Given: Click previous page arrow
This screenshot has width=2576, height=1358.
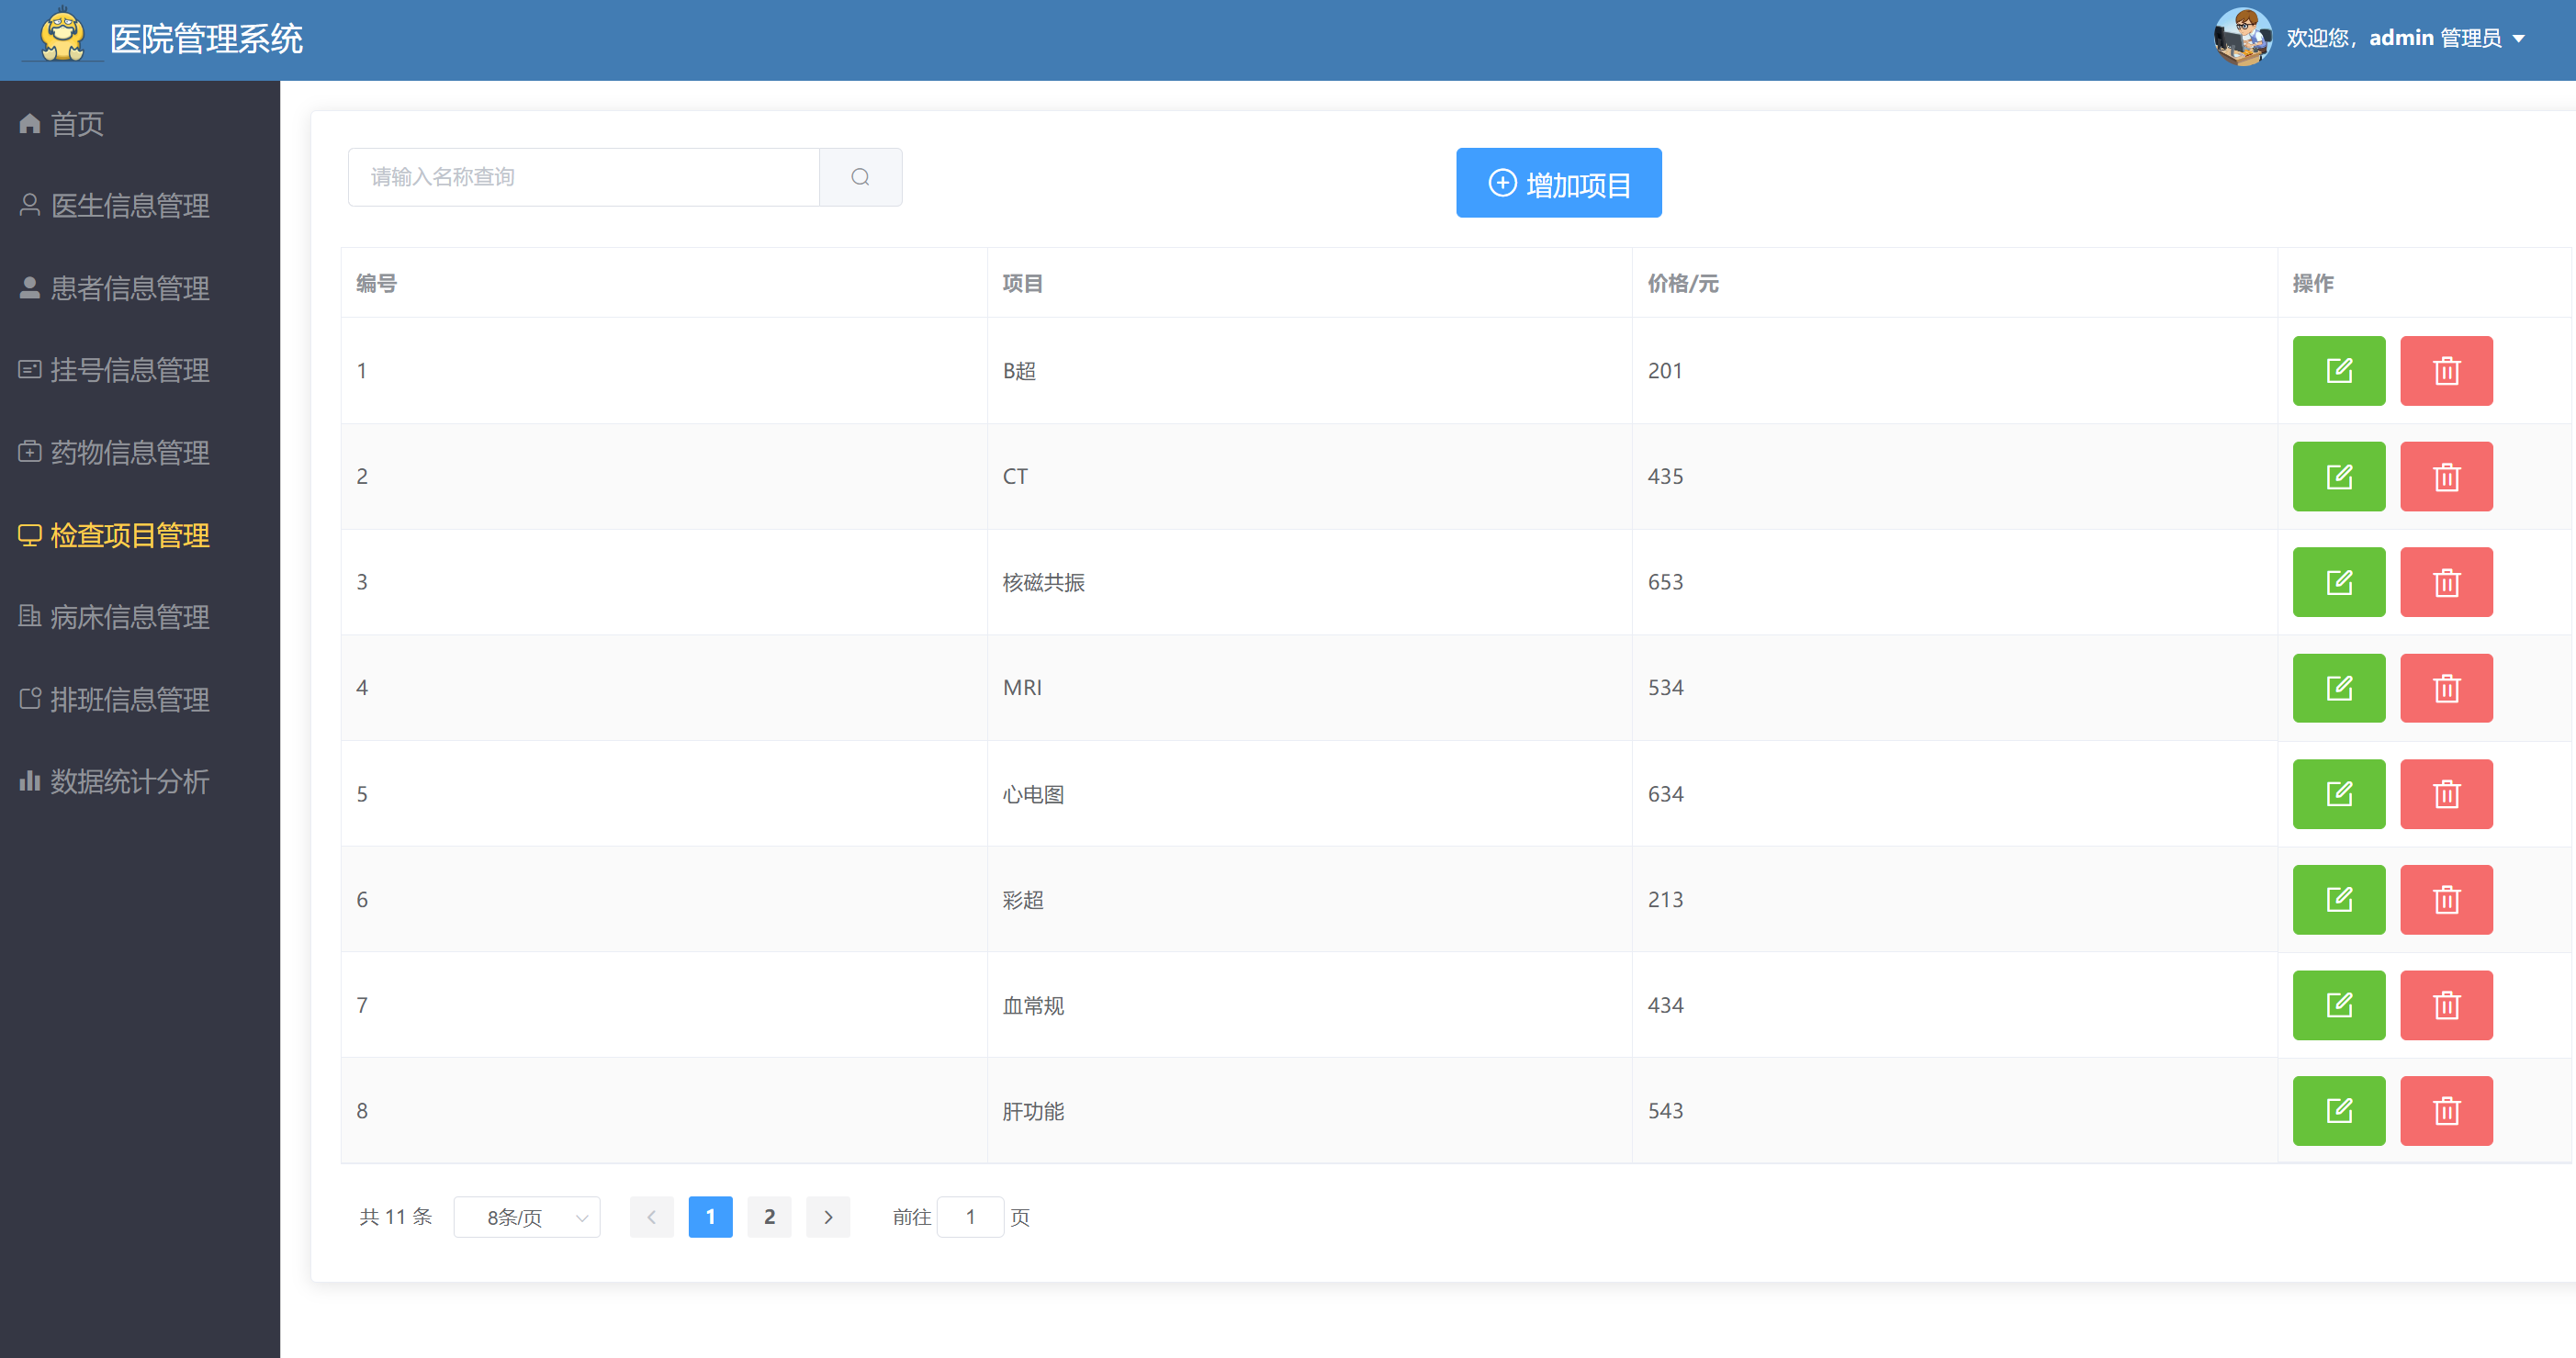Looking at the screenshot, I should point(651,1217).
